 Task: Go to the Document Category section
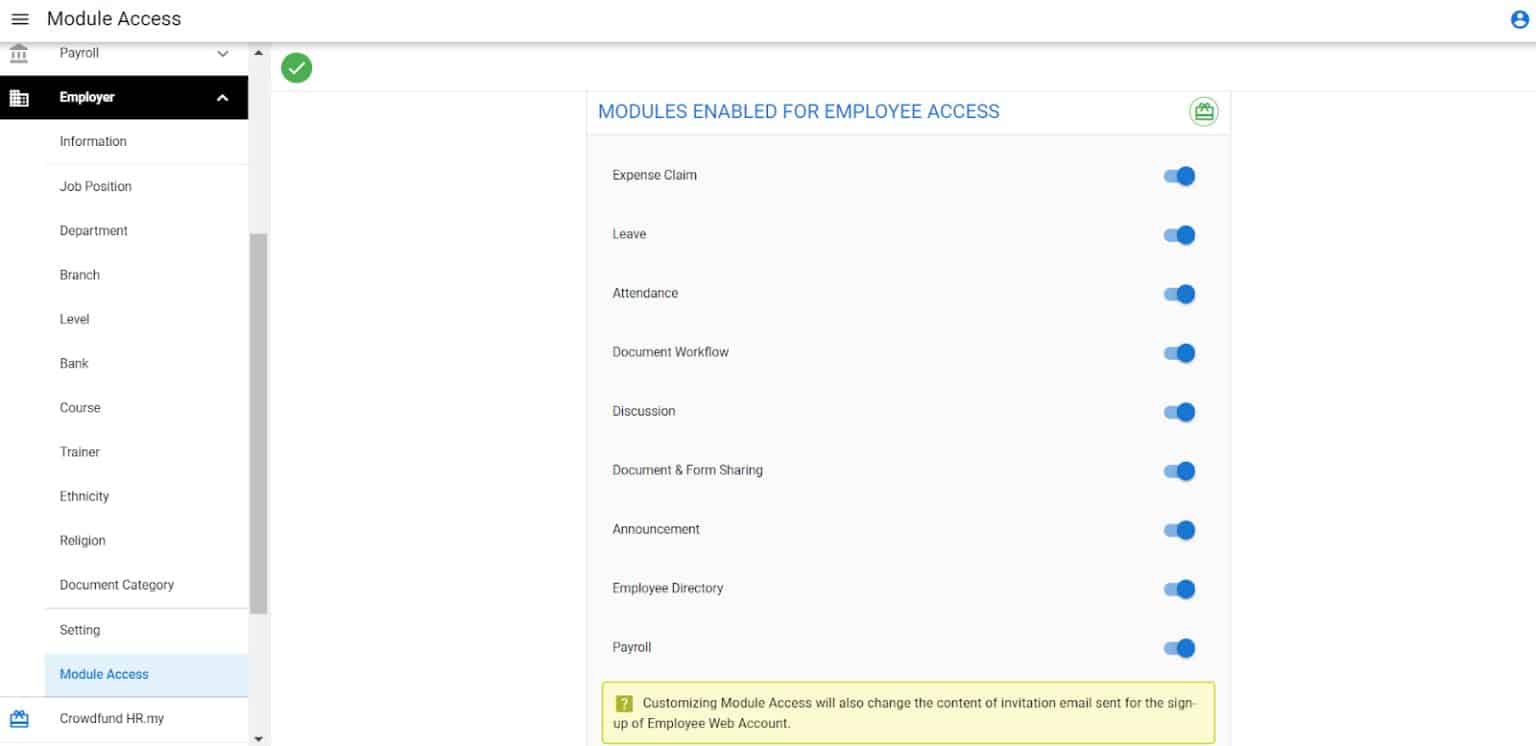click(x=116, y=584)
